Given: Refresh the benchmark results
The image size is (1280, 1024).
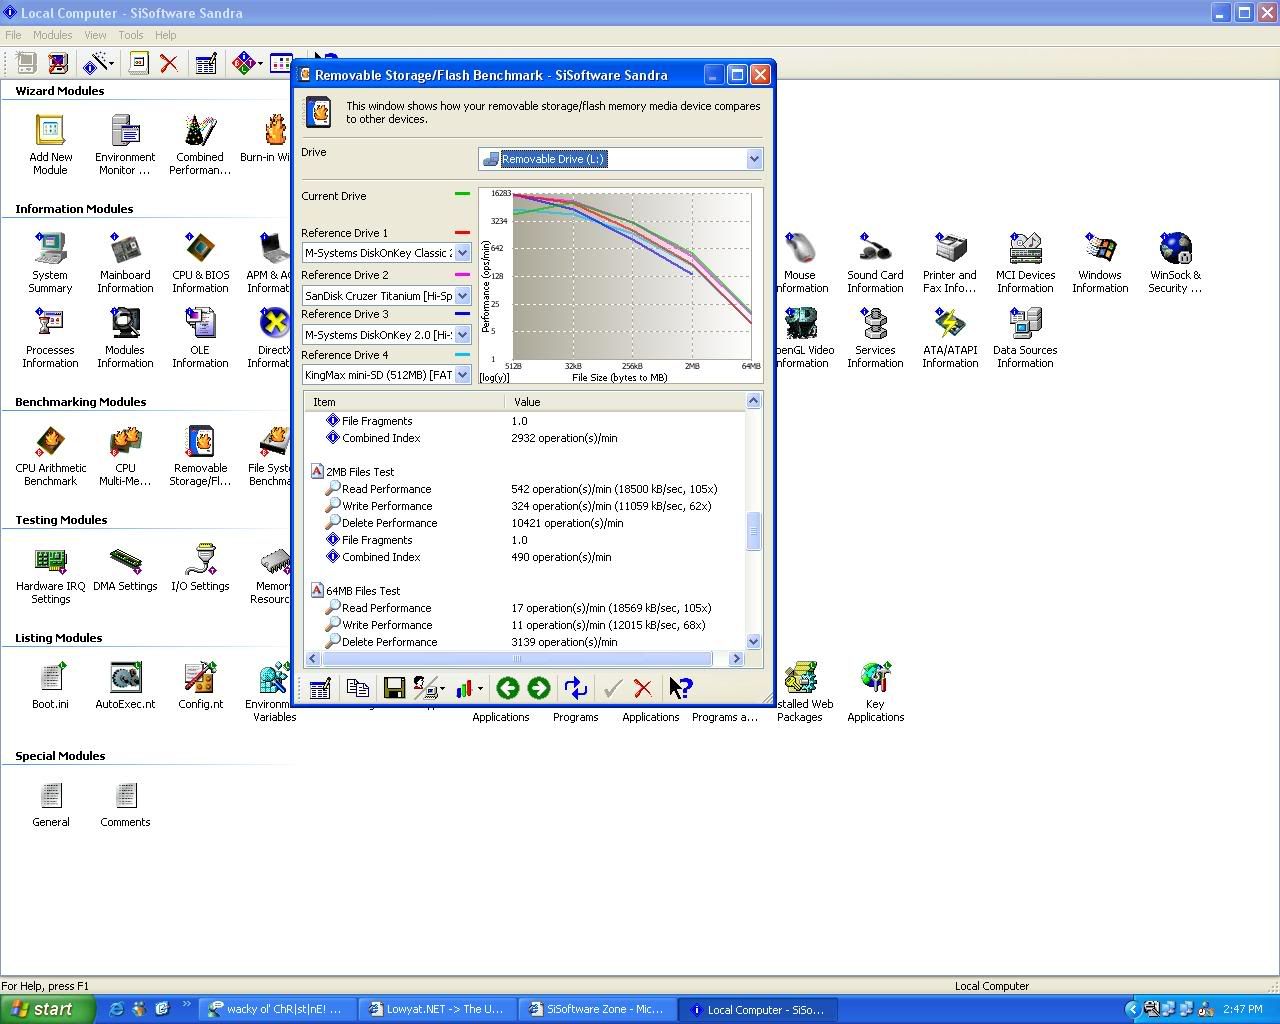Looking at the screenshot, I should (x=575, y=688).
